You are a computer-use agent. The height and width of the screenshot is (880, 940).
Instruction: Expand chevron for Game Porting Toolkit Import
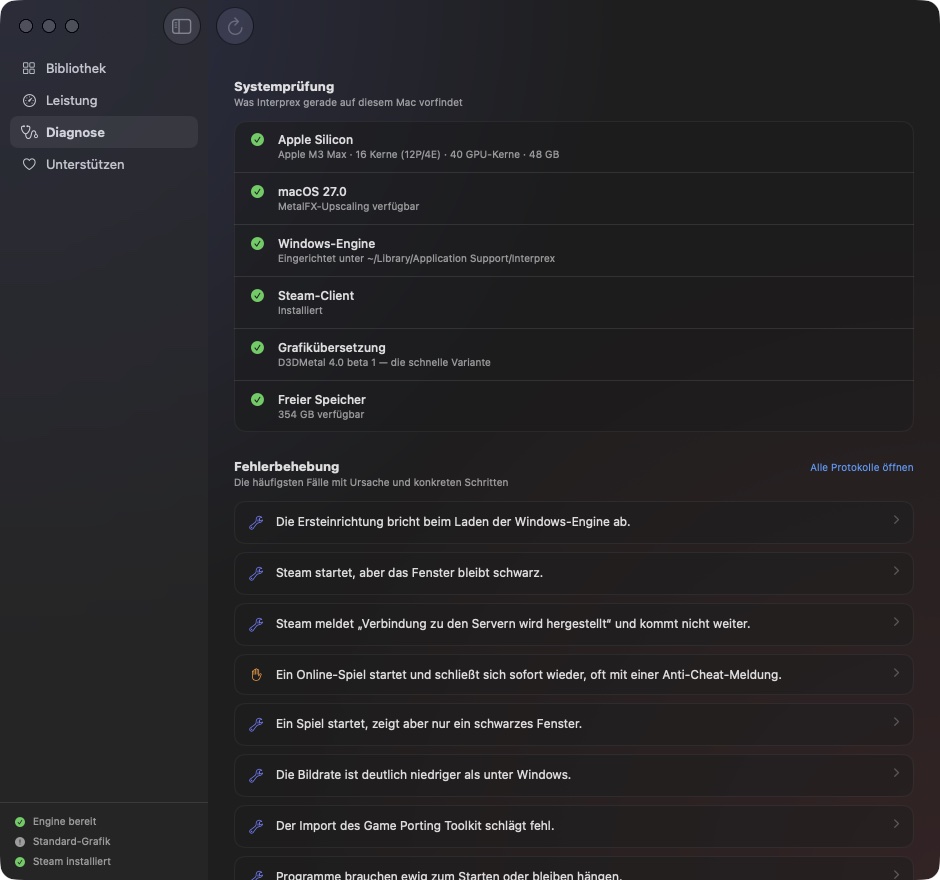[x=896, y=824]
